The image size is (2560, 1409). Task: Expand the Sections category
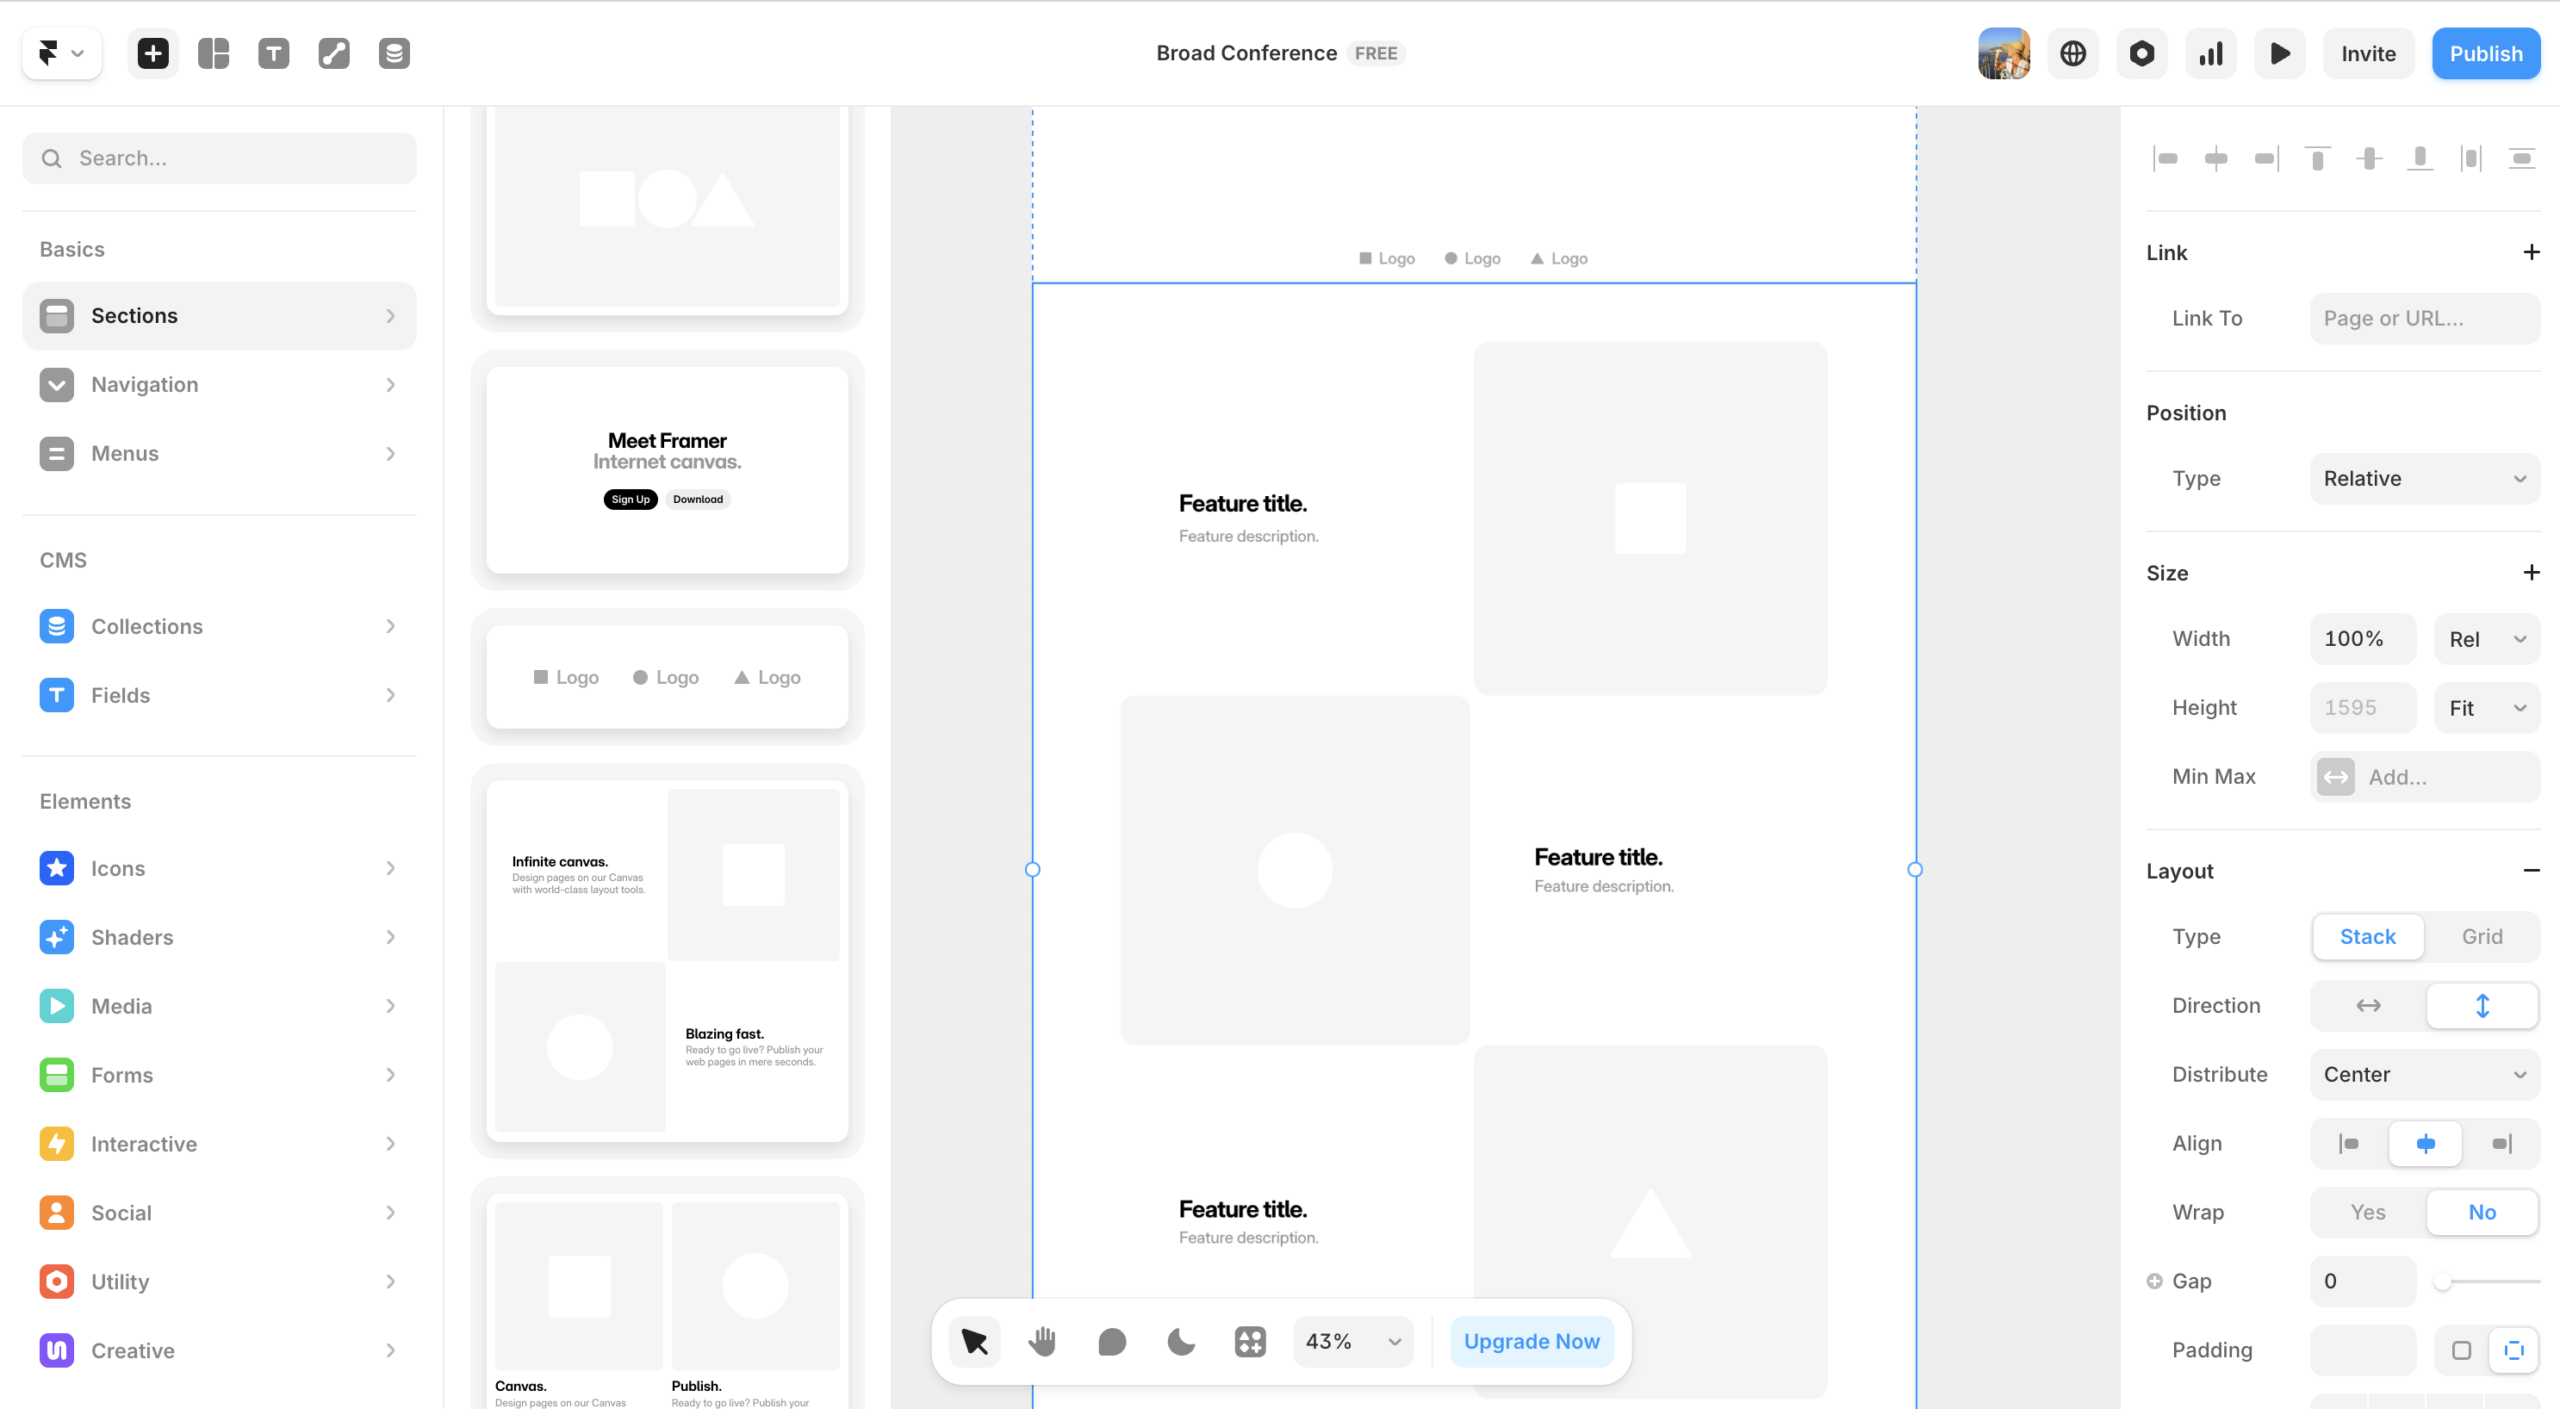coord(219,316)
